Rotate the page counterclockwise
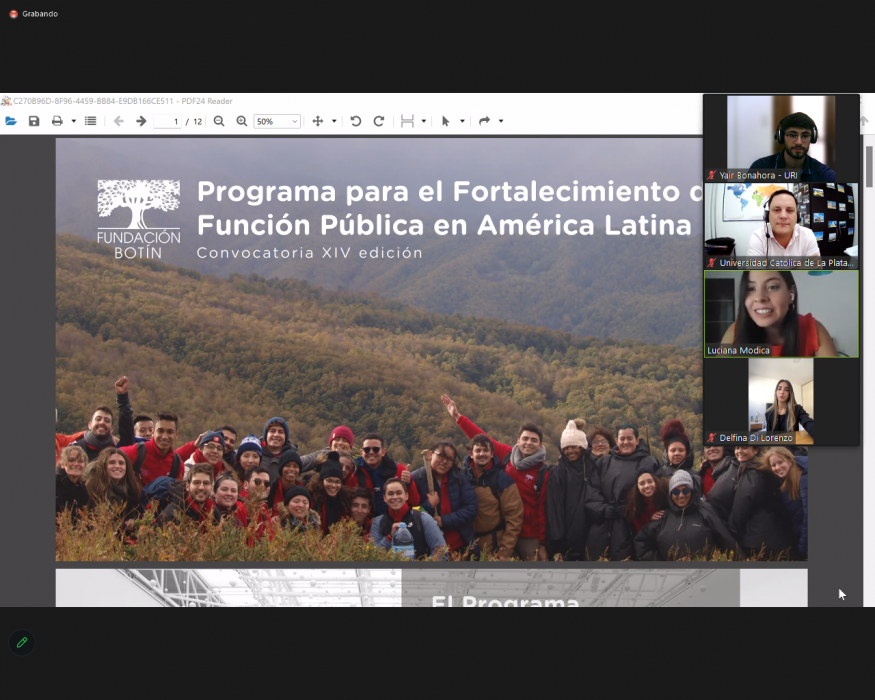875x700 pixels. click(x=355, y=121)
